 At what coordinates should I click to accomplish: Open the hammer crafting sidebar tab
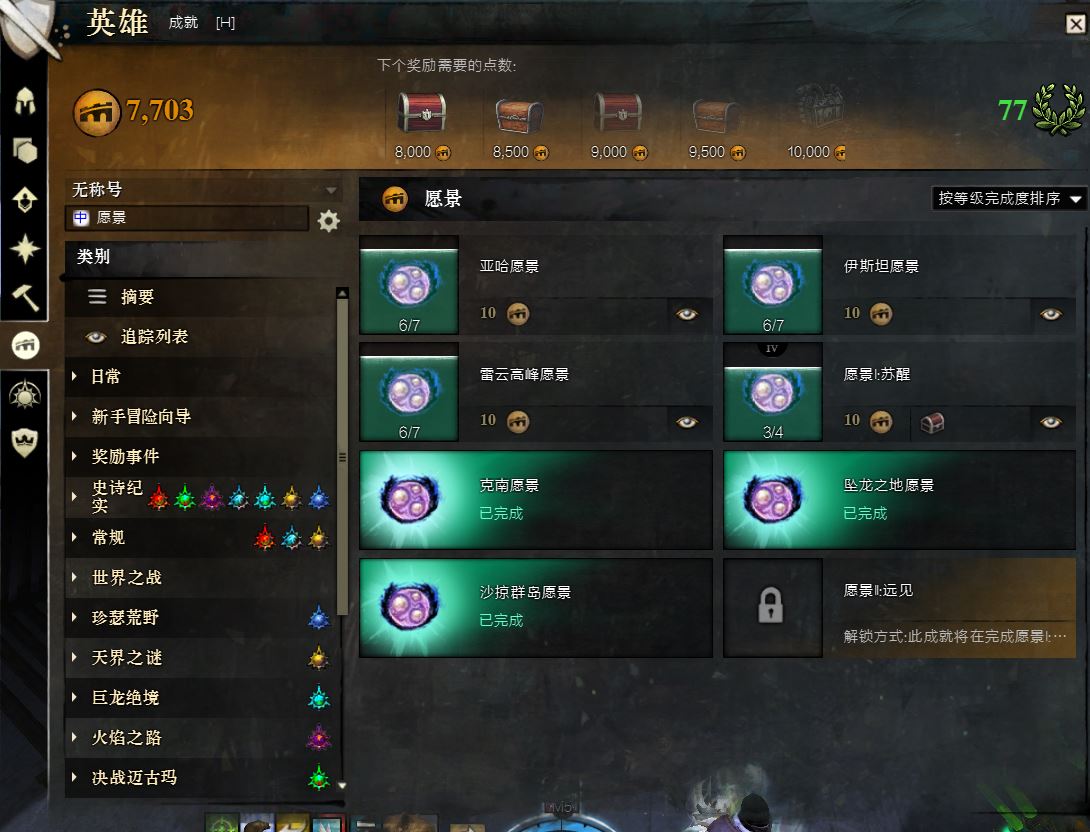pos(25,297)
